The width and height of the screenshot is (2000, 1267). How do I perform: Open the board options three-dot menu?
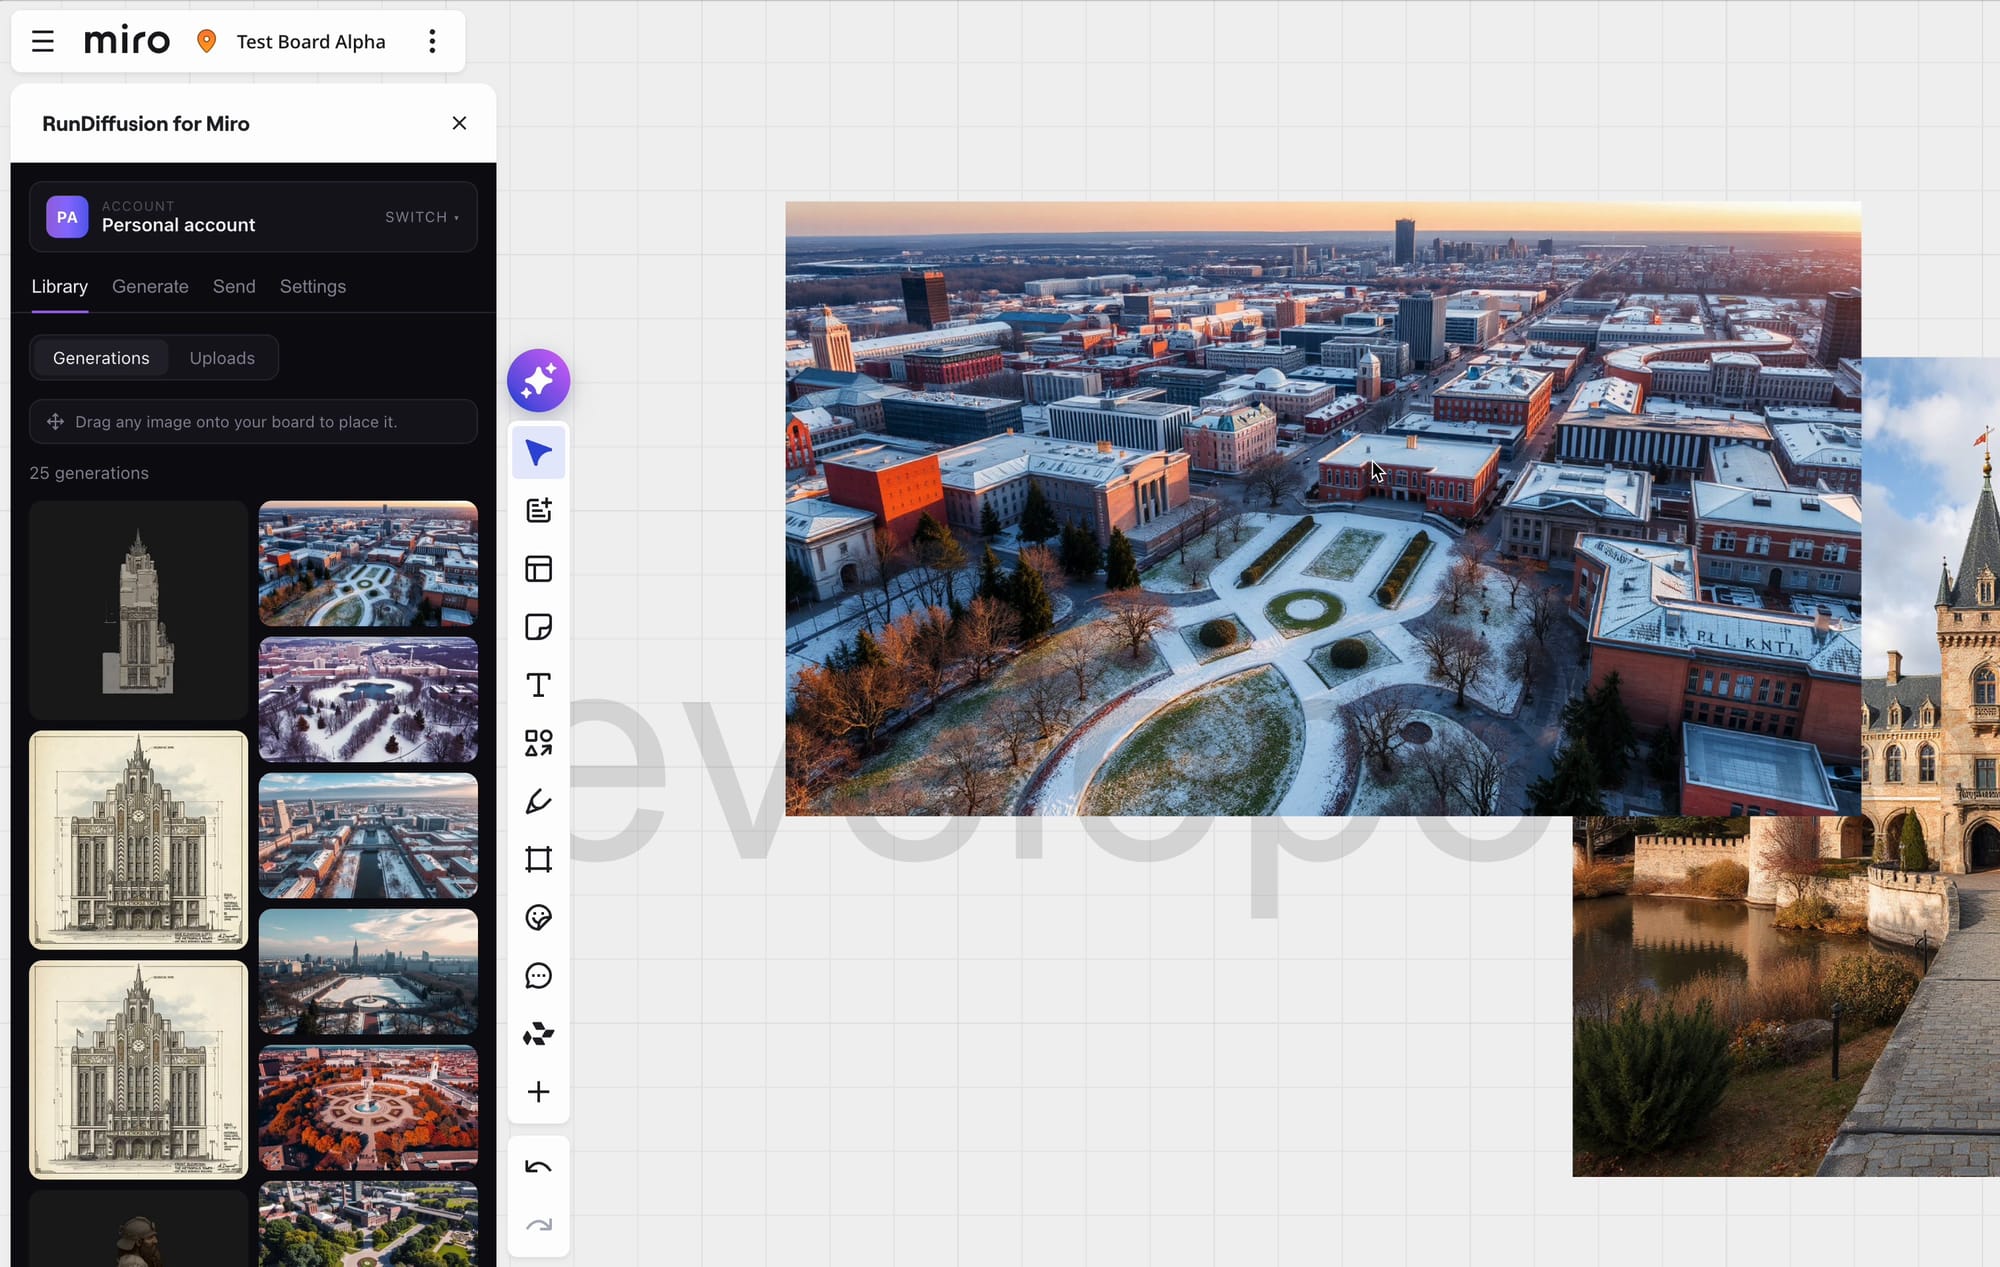(432, 41)
